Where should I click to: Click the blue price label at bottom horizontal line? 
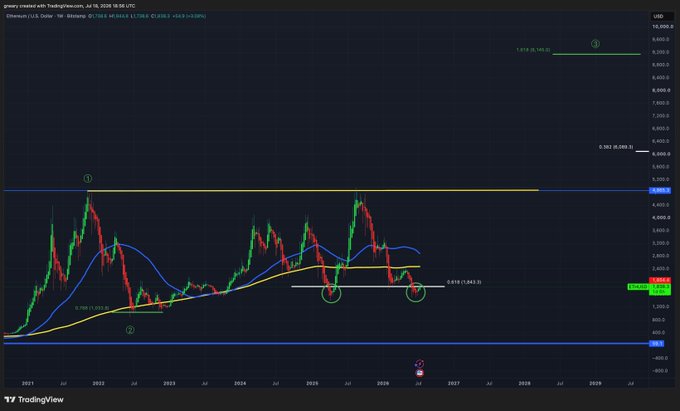(657, 343)
